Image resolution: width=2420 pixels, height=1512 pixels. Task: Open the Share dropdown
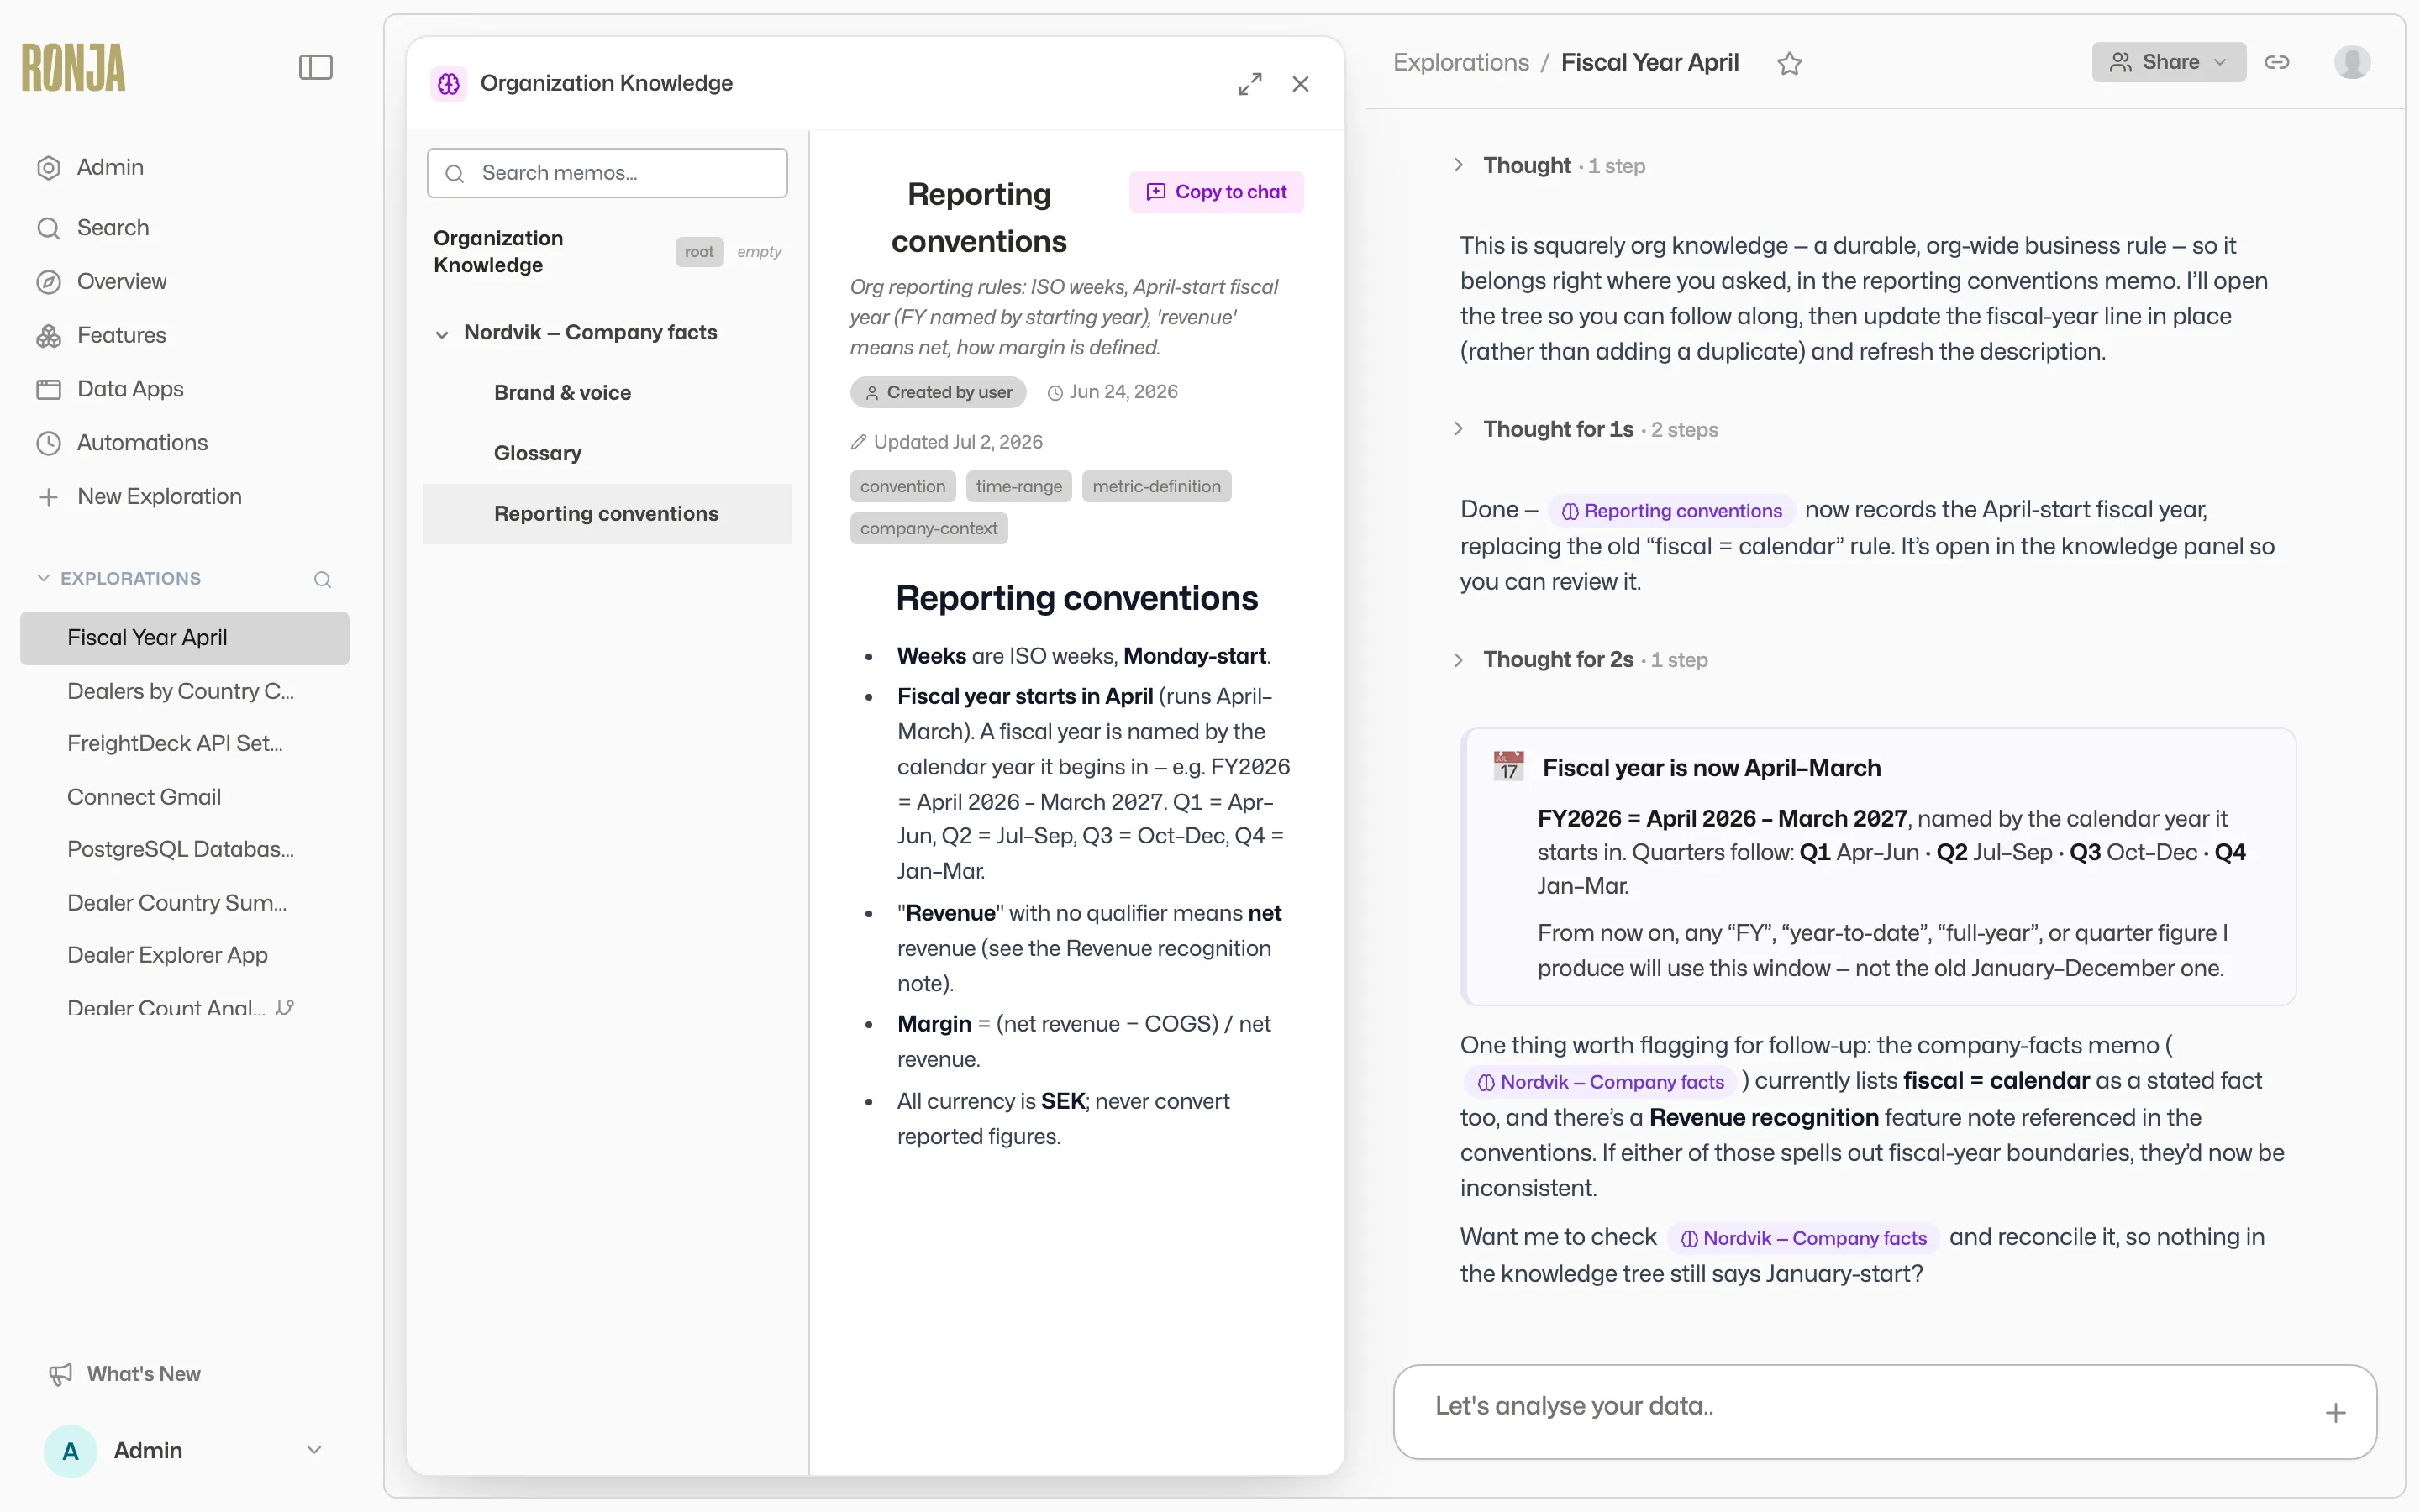tap(2168, 62)
